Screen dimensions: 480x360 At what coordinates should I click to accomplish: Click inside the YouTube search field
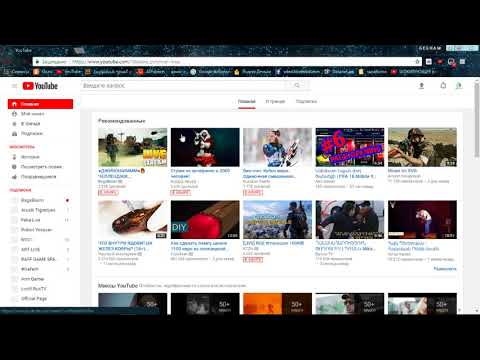click(x=183, y=86)
